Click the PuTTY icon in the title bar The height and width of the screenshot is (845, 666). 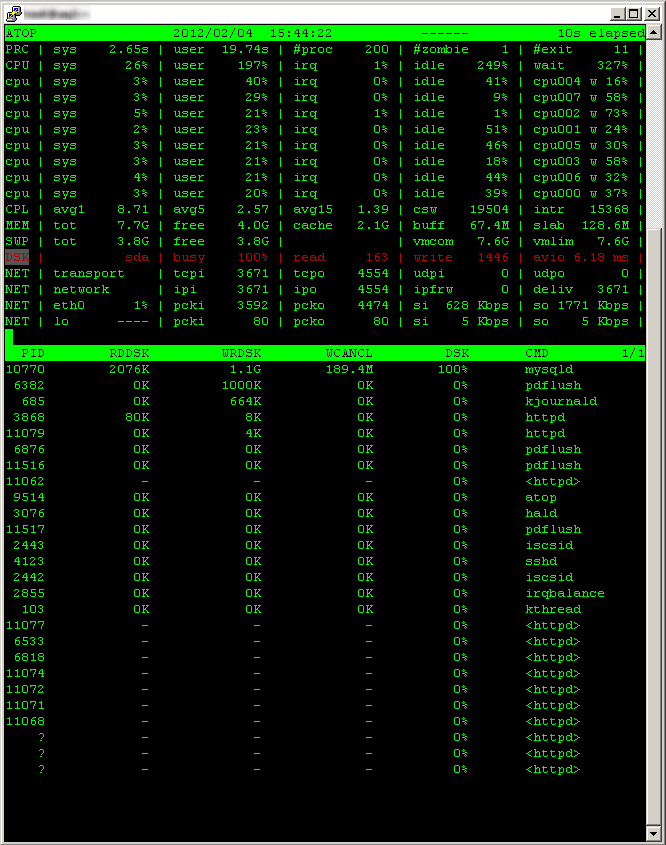(x=13, y=13)
